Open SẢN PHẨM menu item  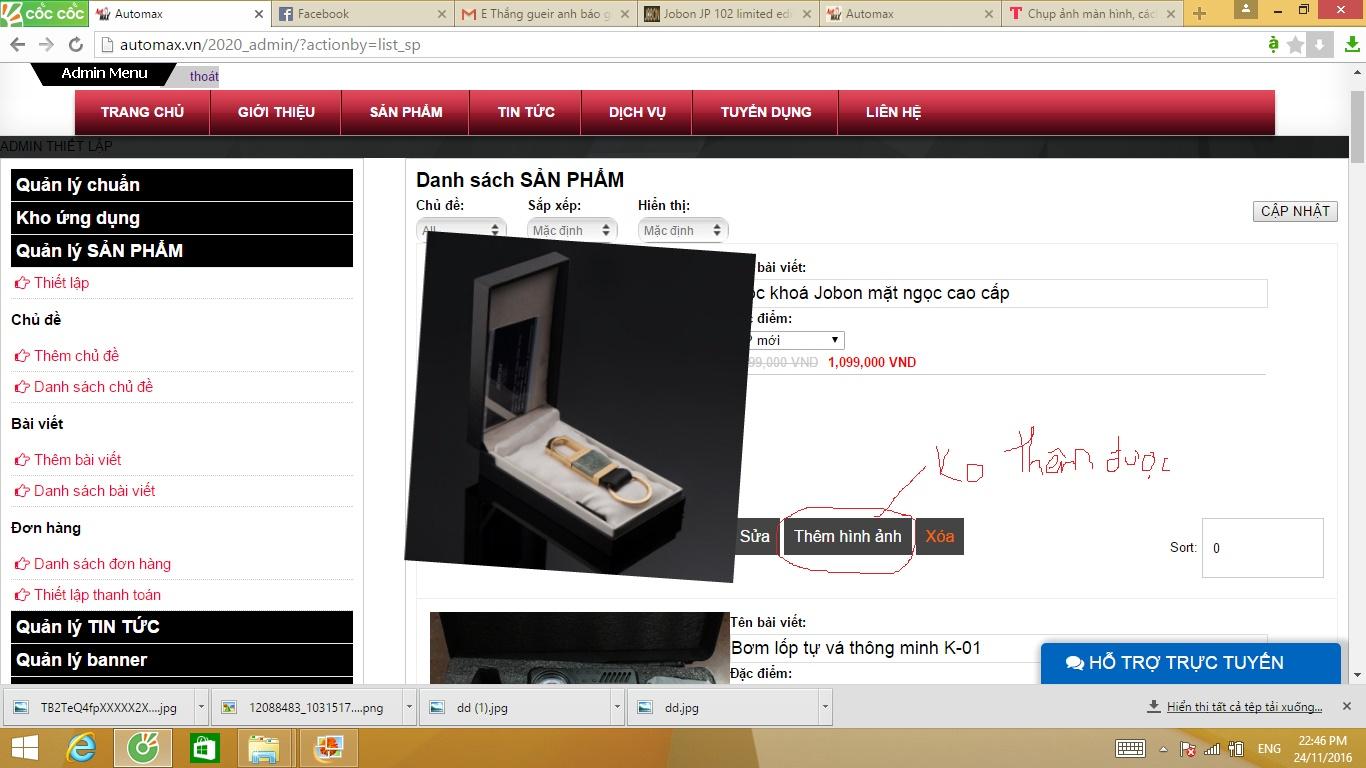406,112
